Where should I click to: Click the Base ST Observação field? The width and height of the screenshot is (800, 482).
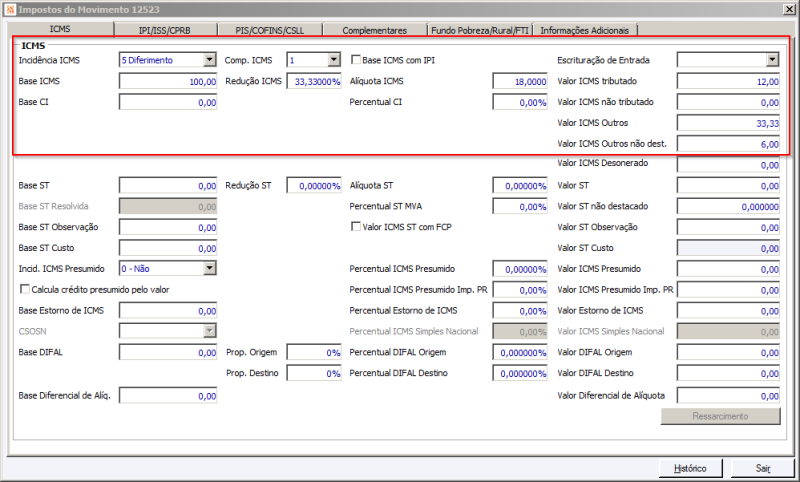(x=168, y=227)
